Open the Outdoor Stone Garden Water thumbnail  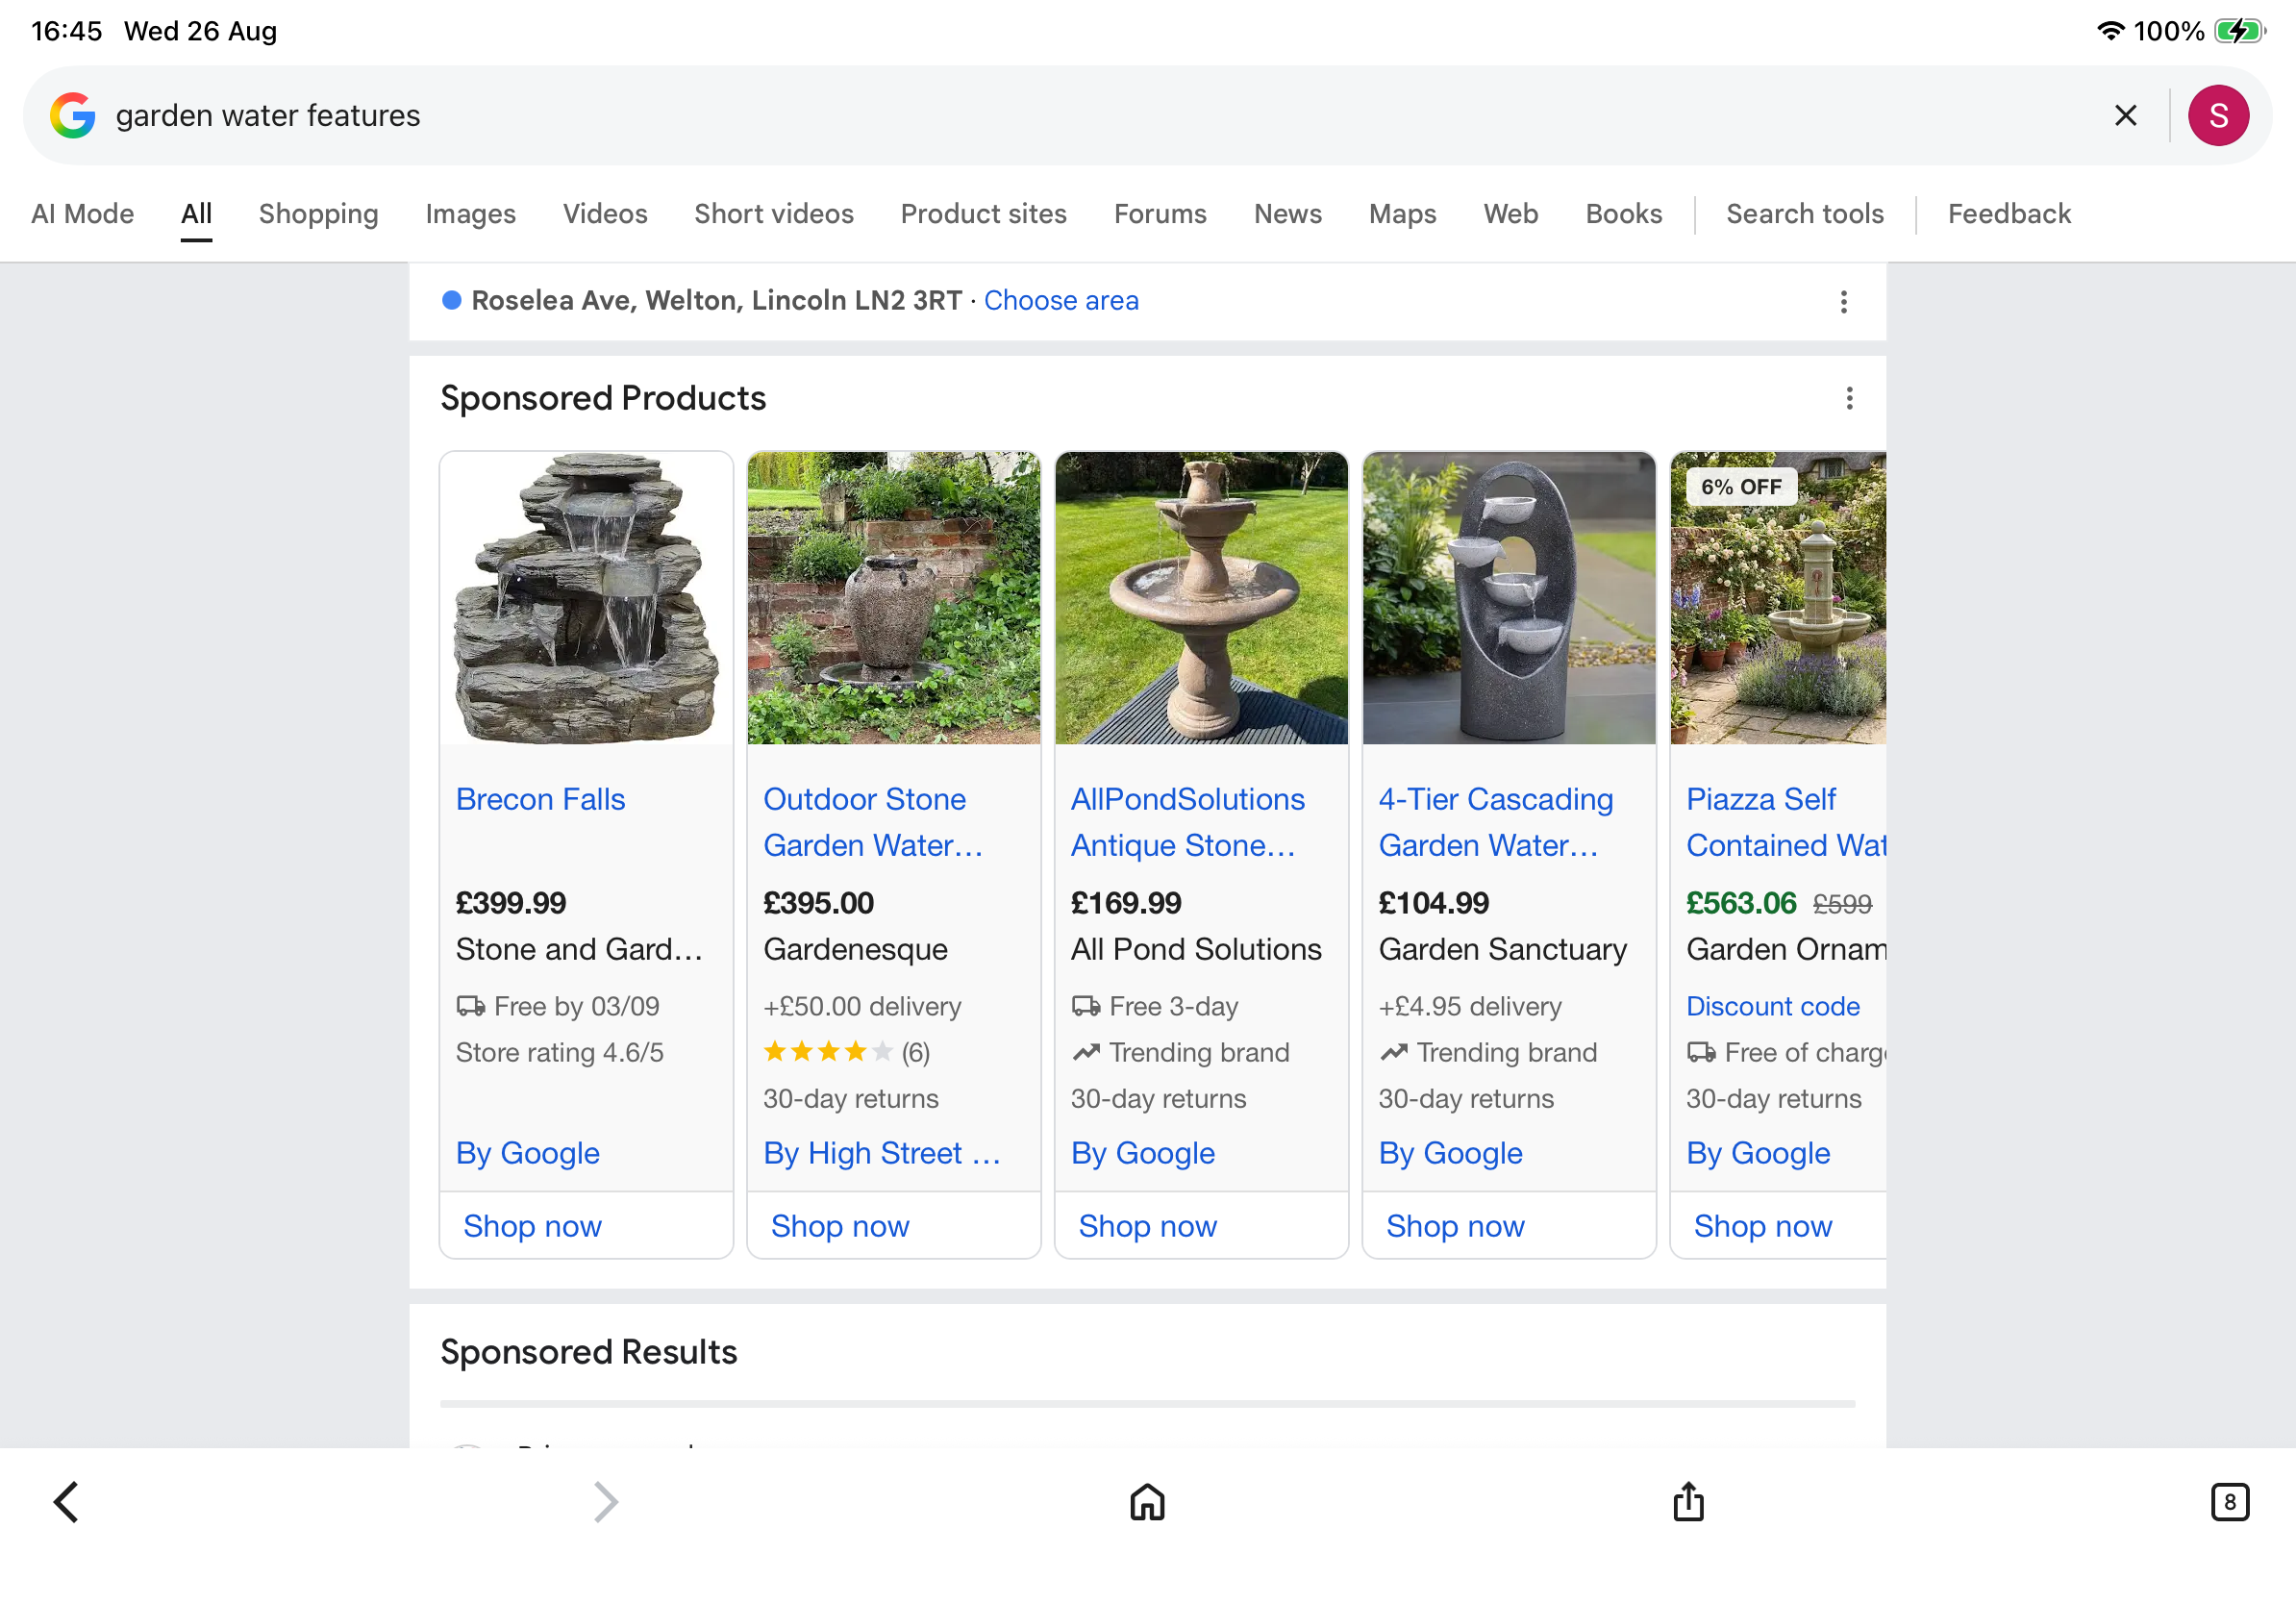coord(893,598)
